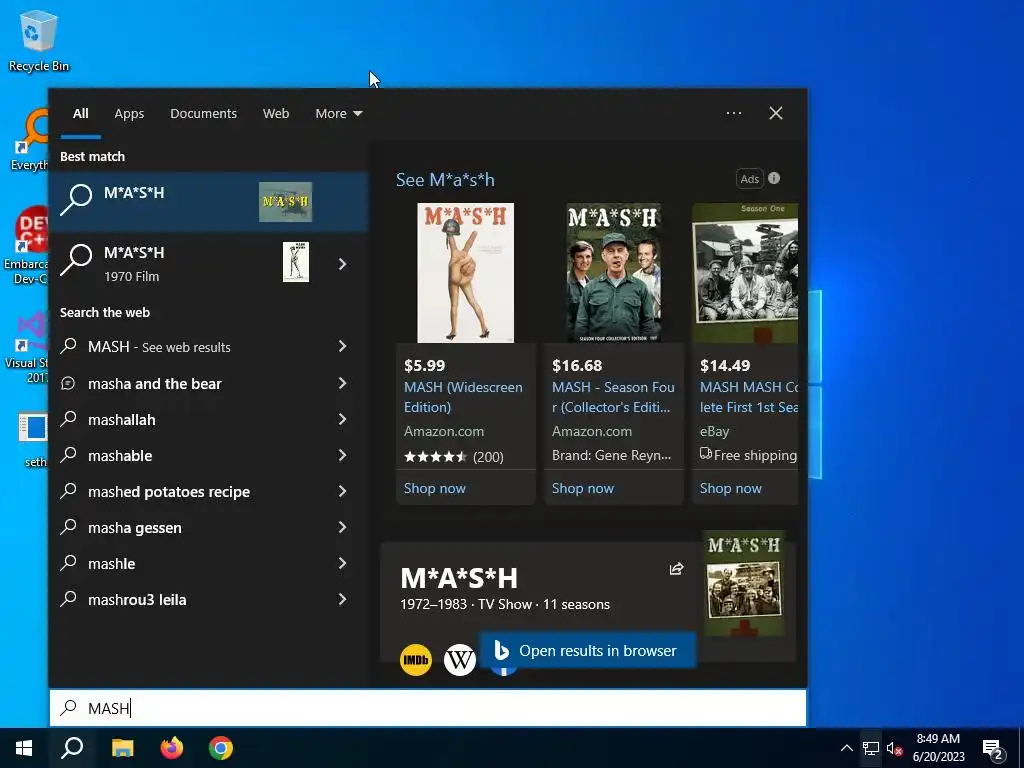Click the network status tray icon
The height and width of the screenshot is (768, 1024).
[871, 748]
